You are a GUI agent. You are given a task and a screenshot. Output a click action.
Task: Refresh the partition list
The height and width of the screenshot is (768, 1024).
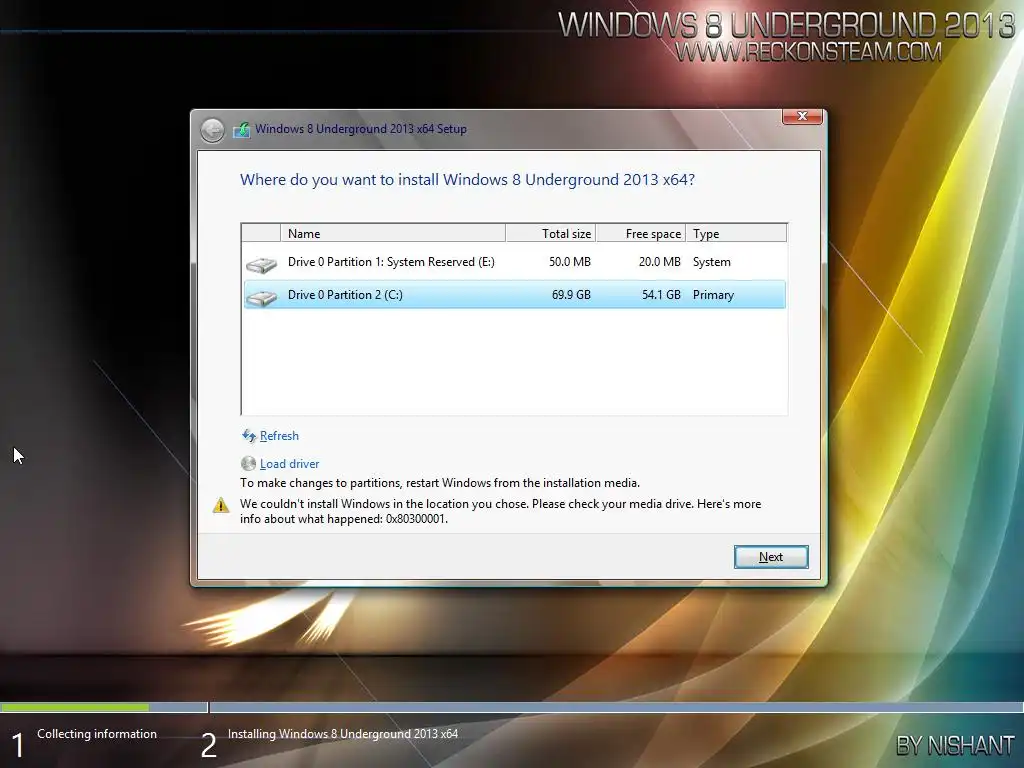[279, 436]
